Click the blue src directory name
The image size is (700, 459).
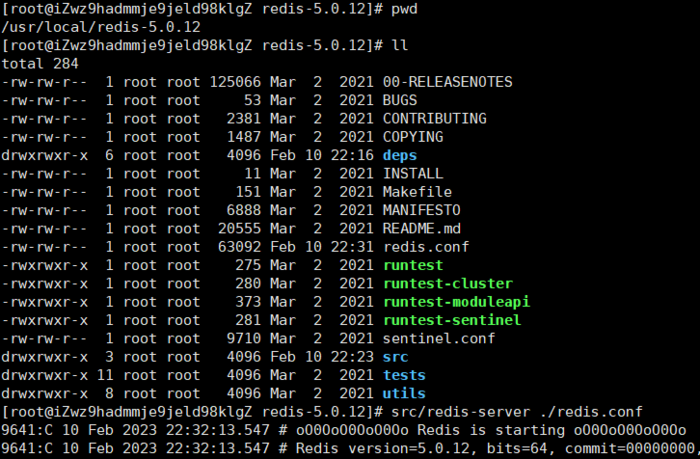tap(396, 357)
